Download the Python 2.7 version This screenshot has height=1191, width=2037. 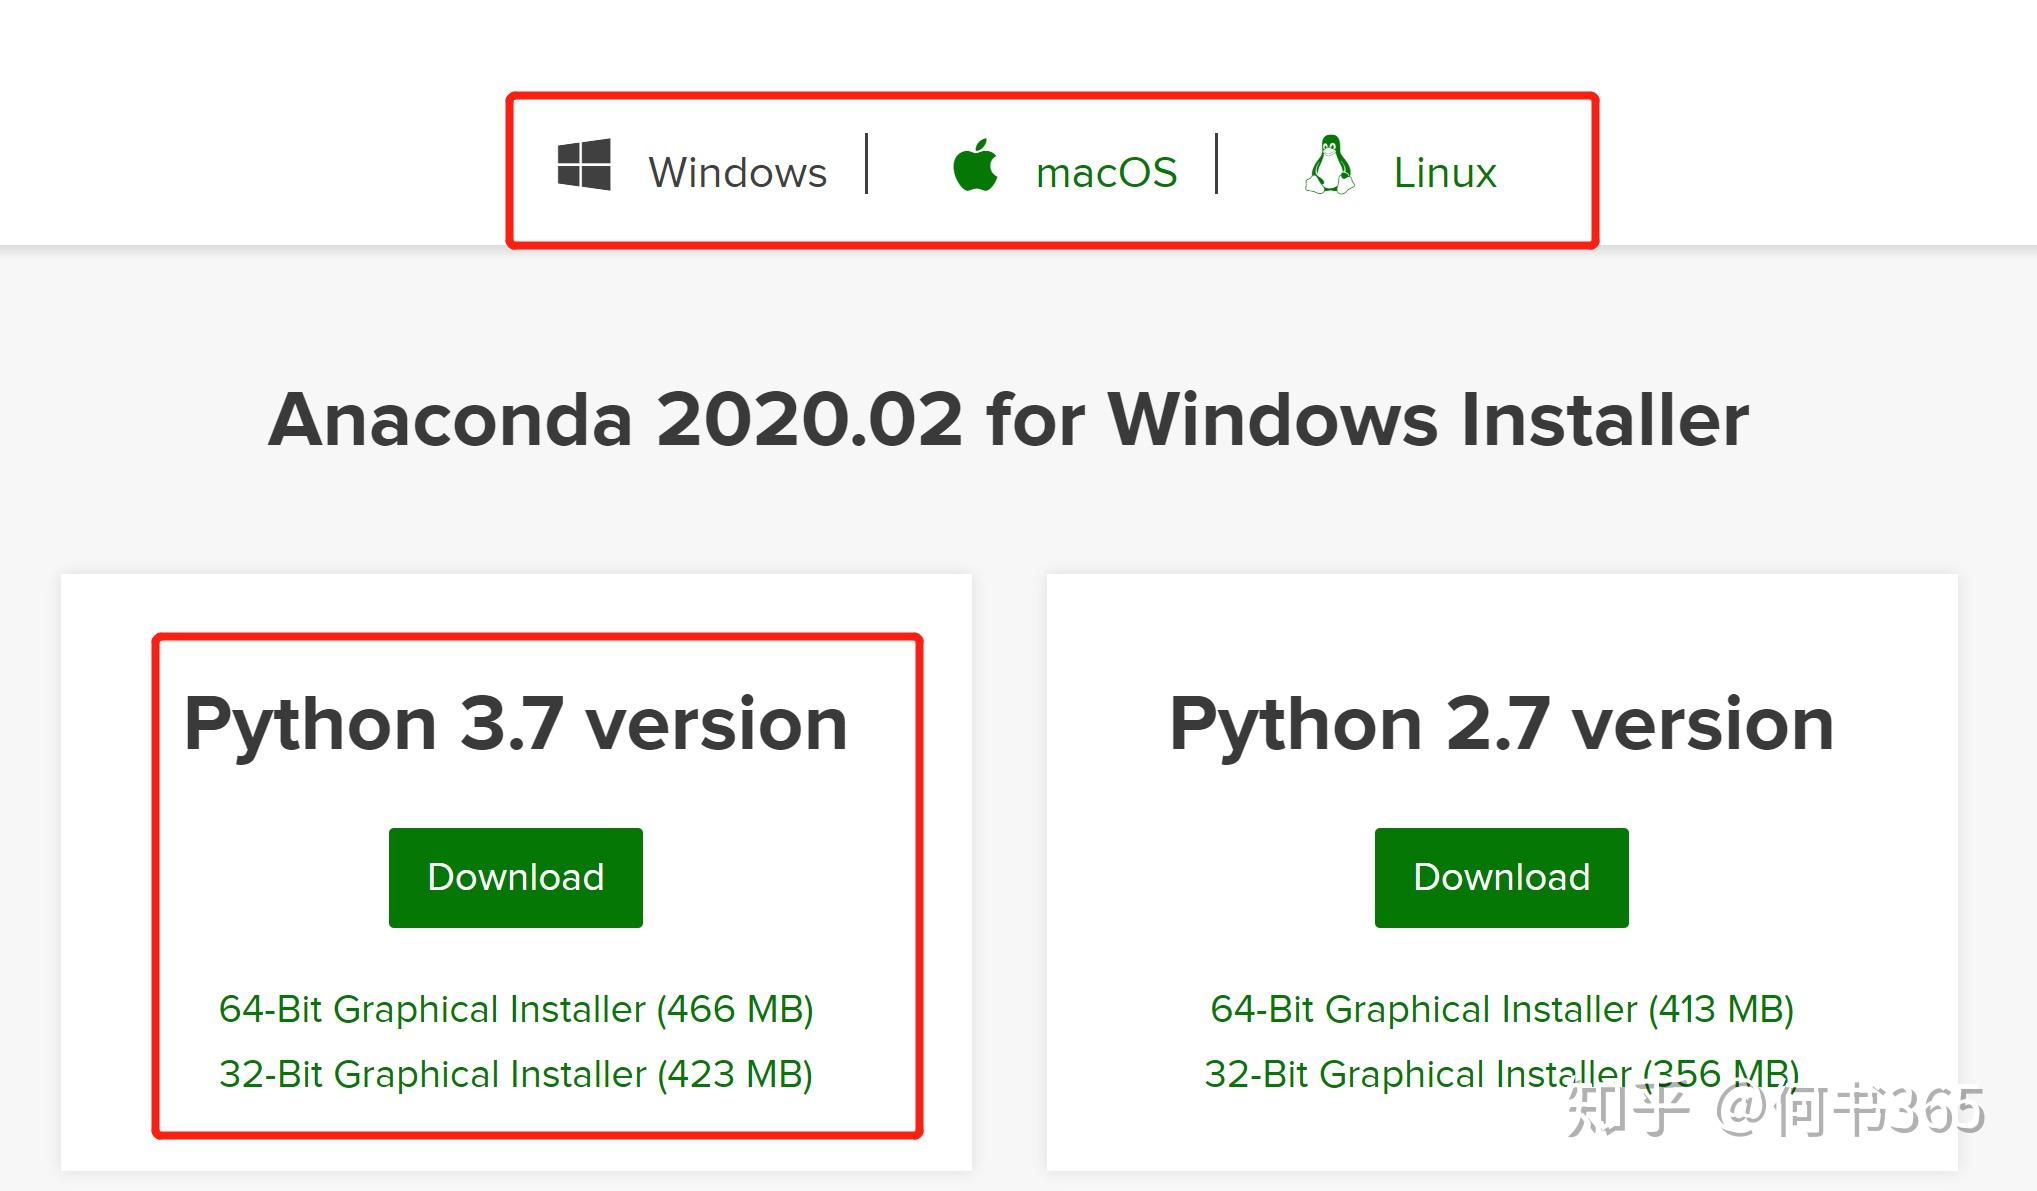click(x=1502, y=877)
